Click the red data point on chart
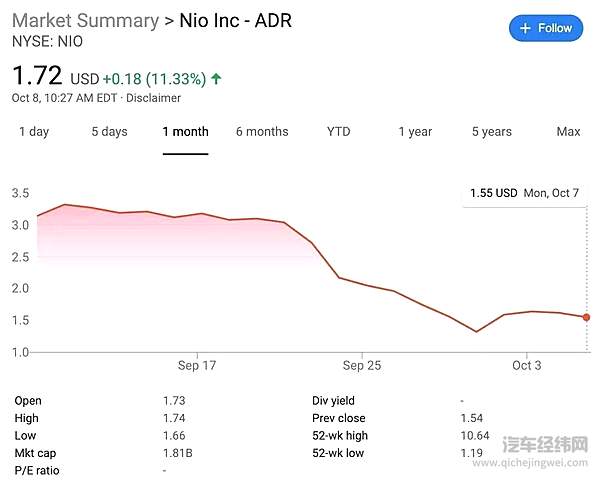This screenshot has width=600, height=491. [586, 317]
